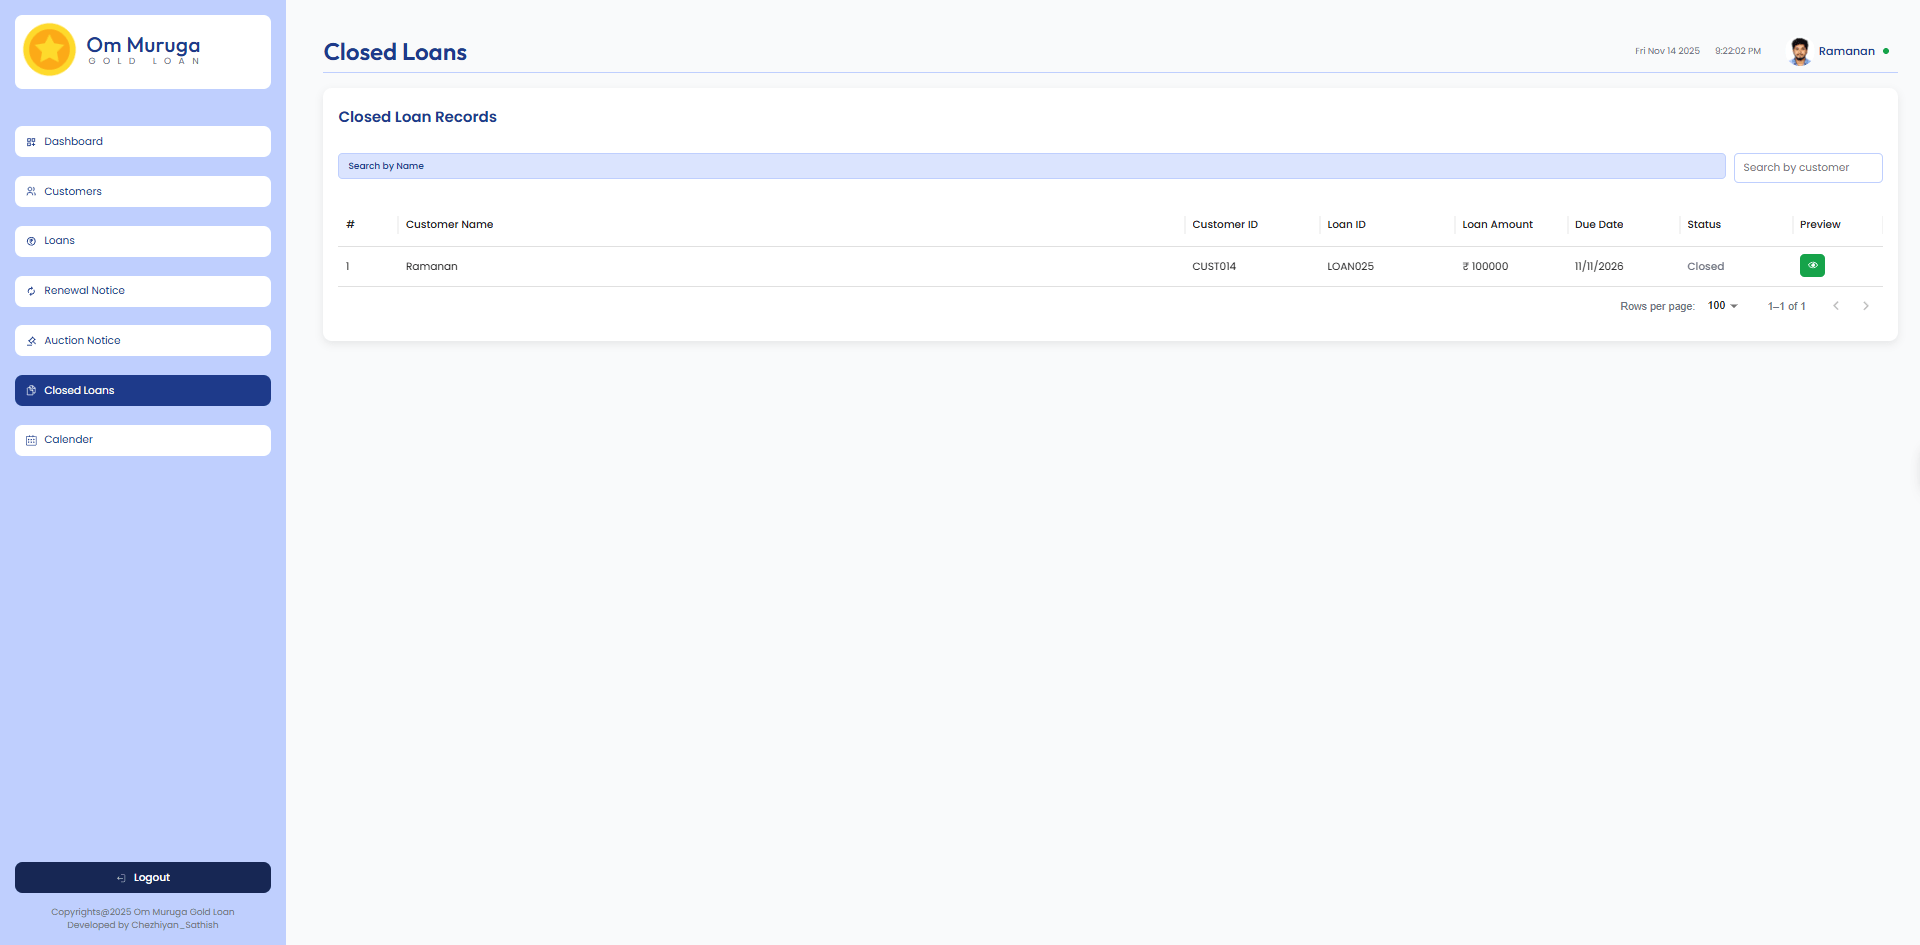The height and width of the screenshot is (945, 1920).
Task: Focus the Search by customer input field
Action: point(1807,168)
